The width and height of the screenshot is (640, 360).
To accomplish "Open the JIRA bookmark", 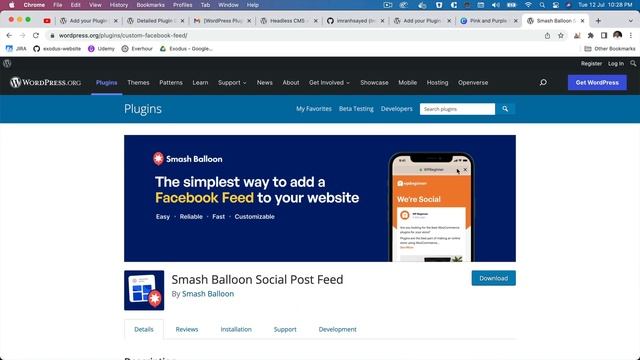I will click(x=16, y=49).
